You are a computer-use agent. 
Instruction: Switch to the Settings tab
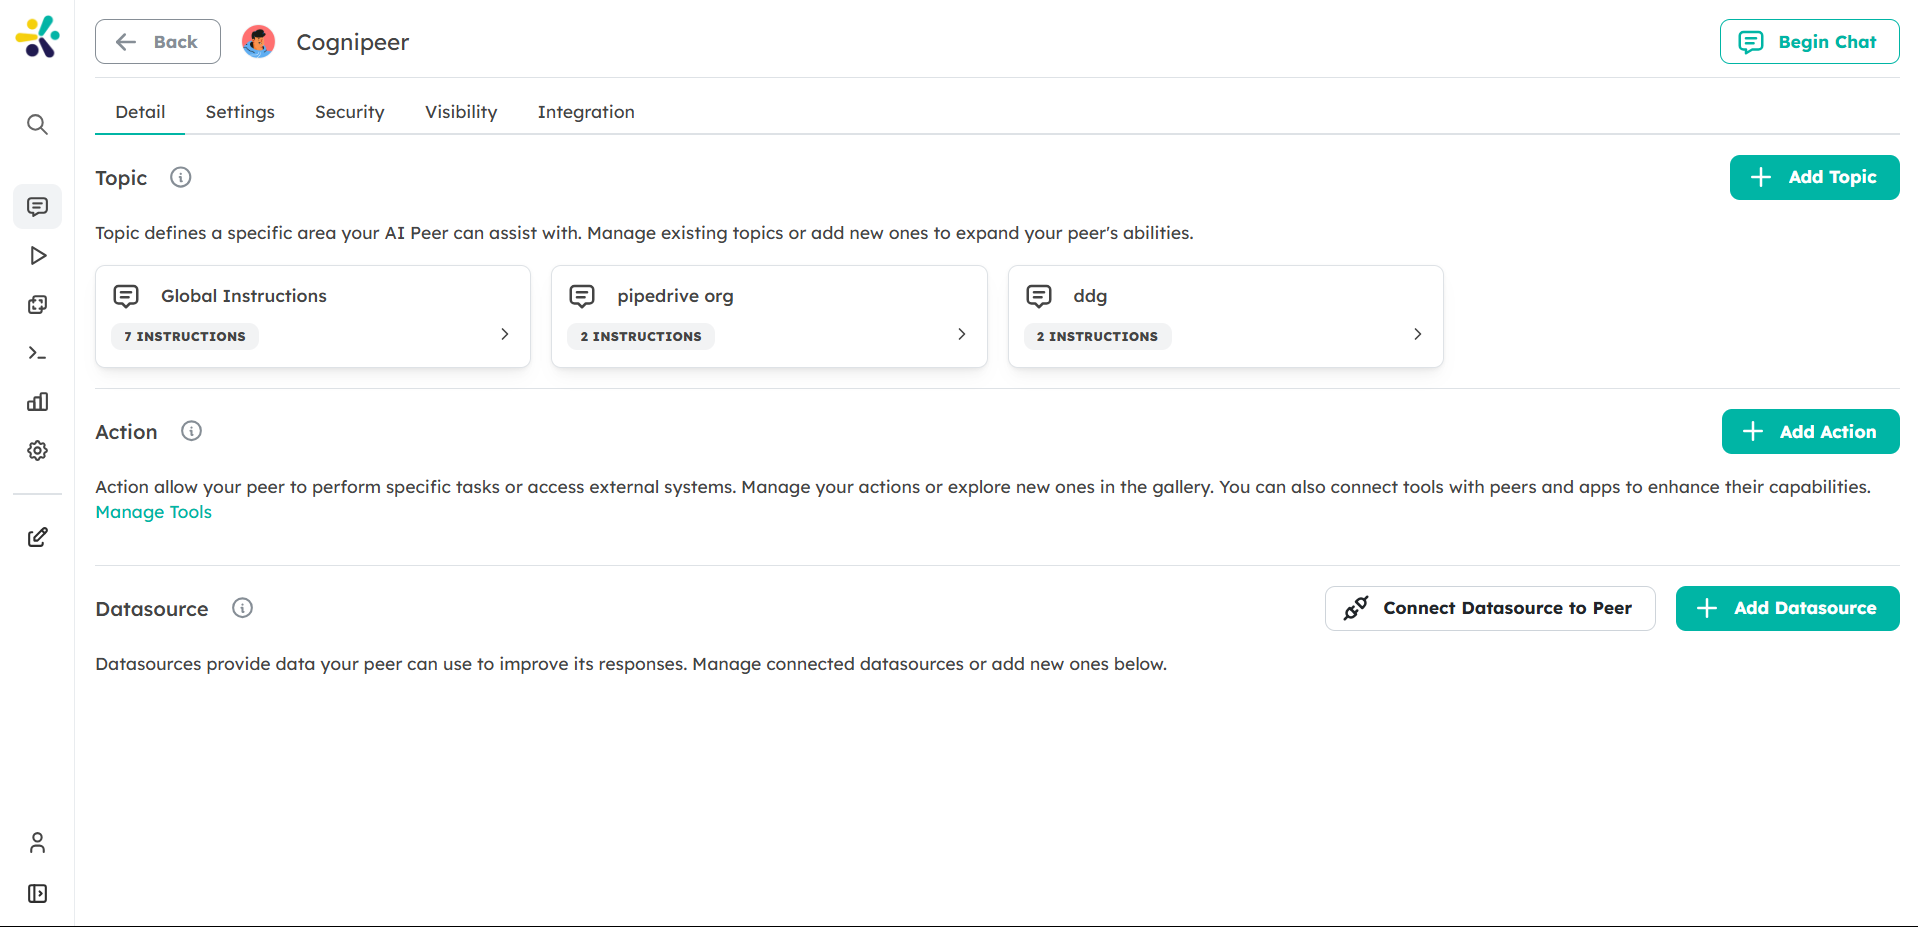coord(240,112)
